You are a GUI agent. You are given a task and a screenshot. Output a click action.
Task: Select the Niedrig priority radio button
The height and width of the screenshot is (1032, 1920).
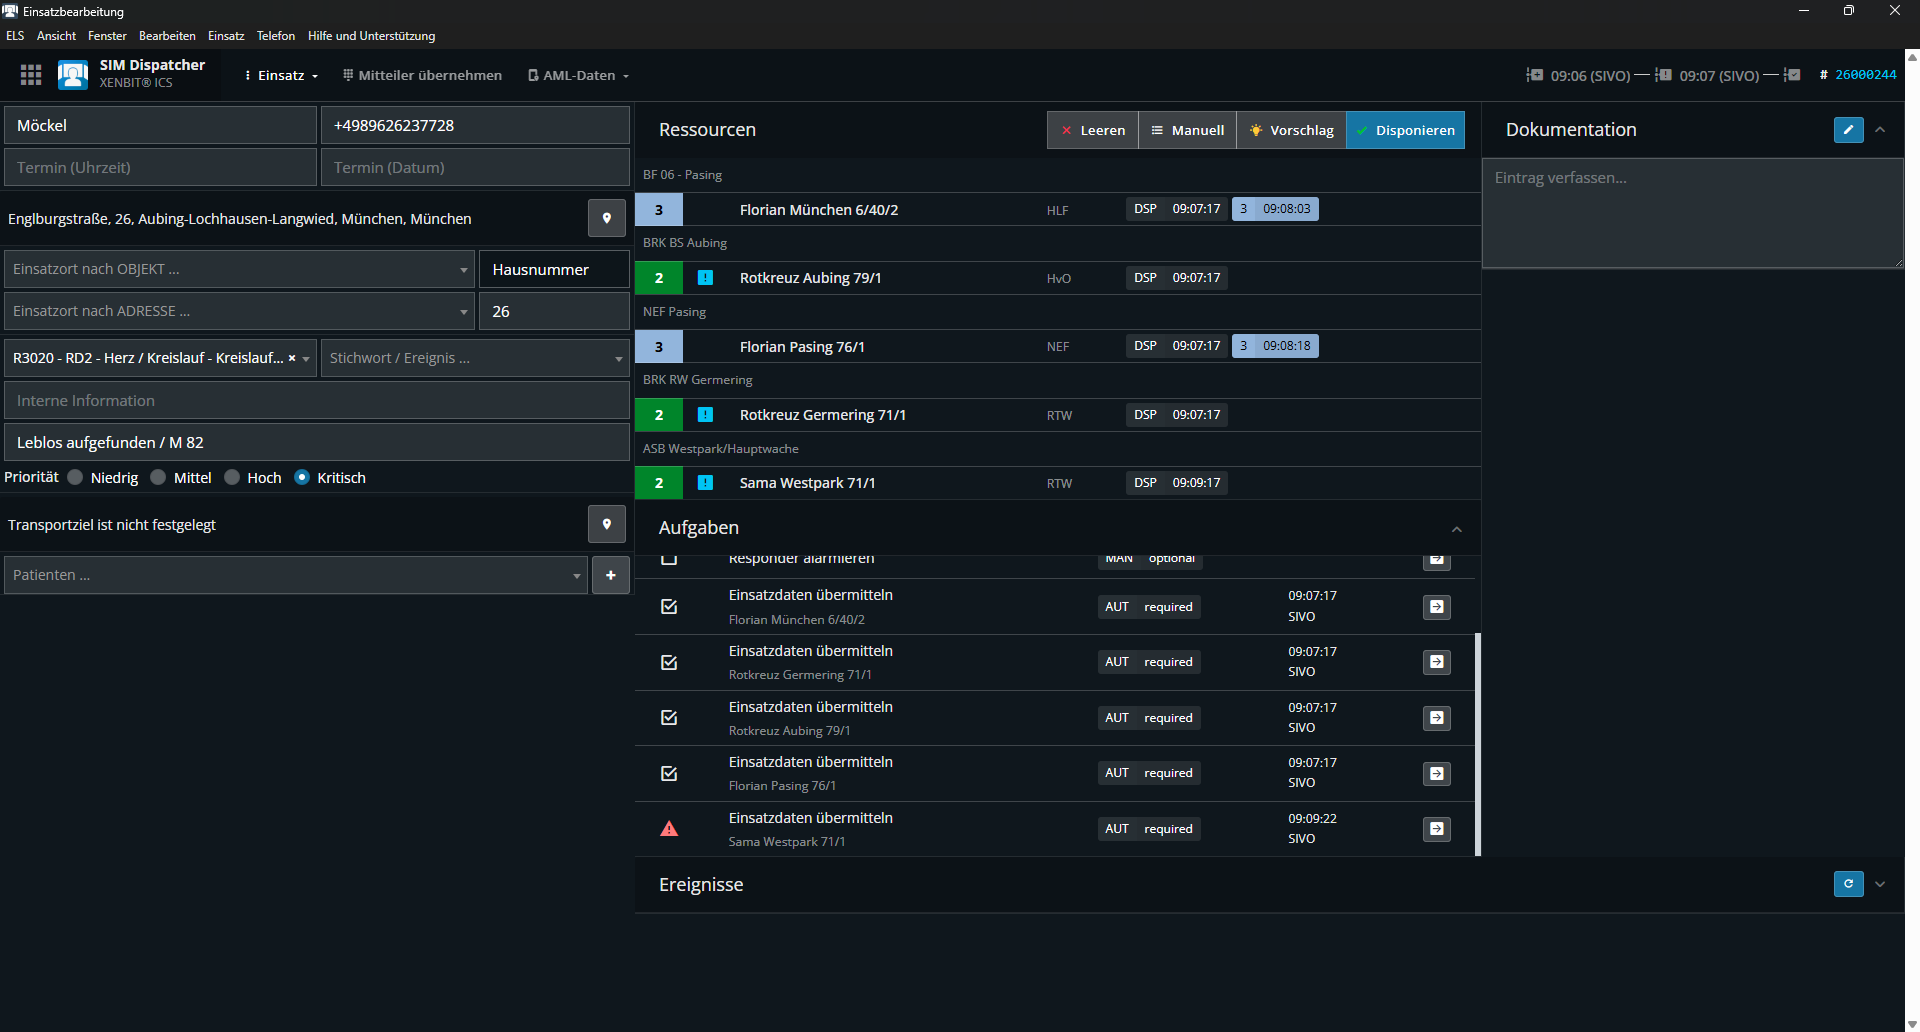point(75,478)
